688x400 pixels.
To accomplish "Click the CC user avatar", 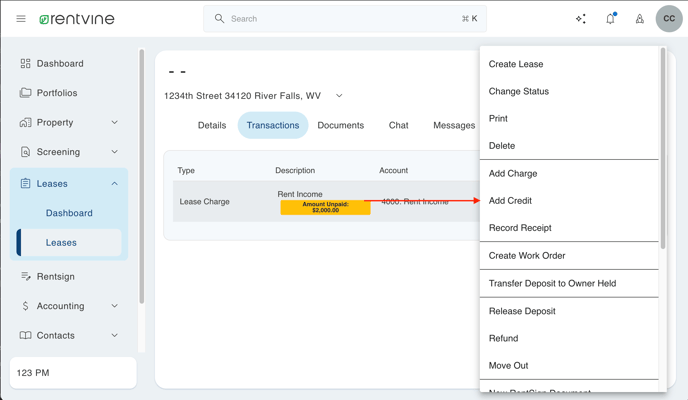I will [x=669, y=19].
